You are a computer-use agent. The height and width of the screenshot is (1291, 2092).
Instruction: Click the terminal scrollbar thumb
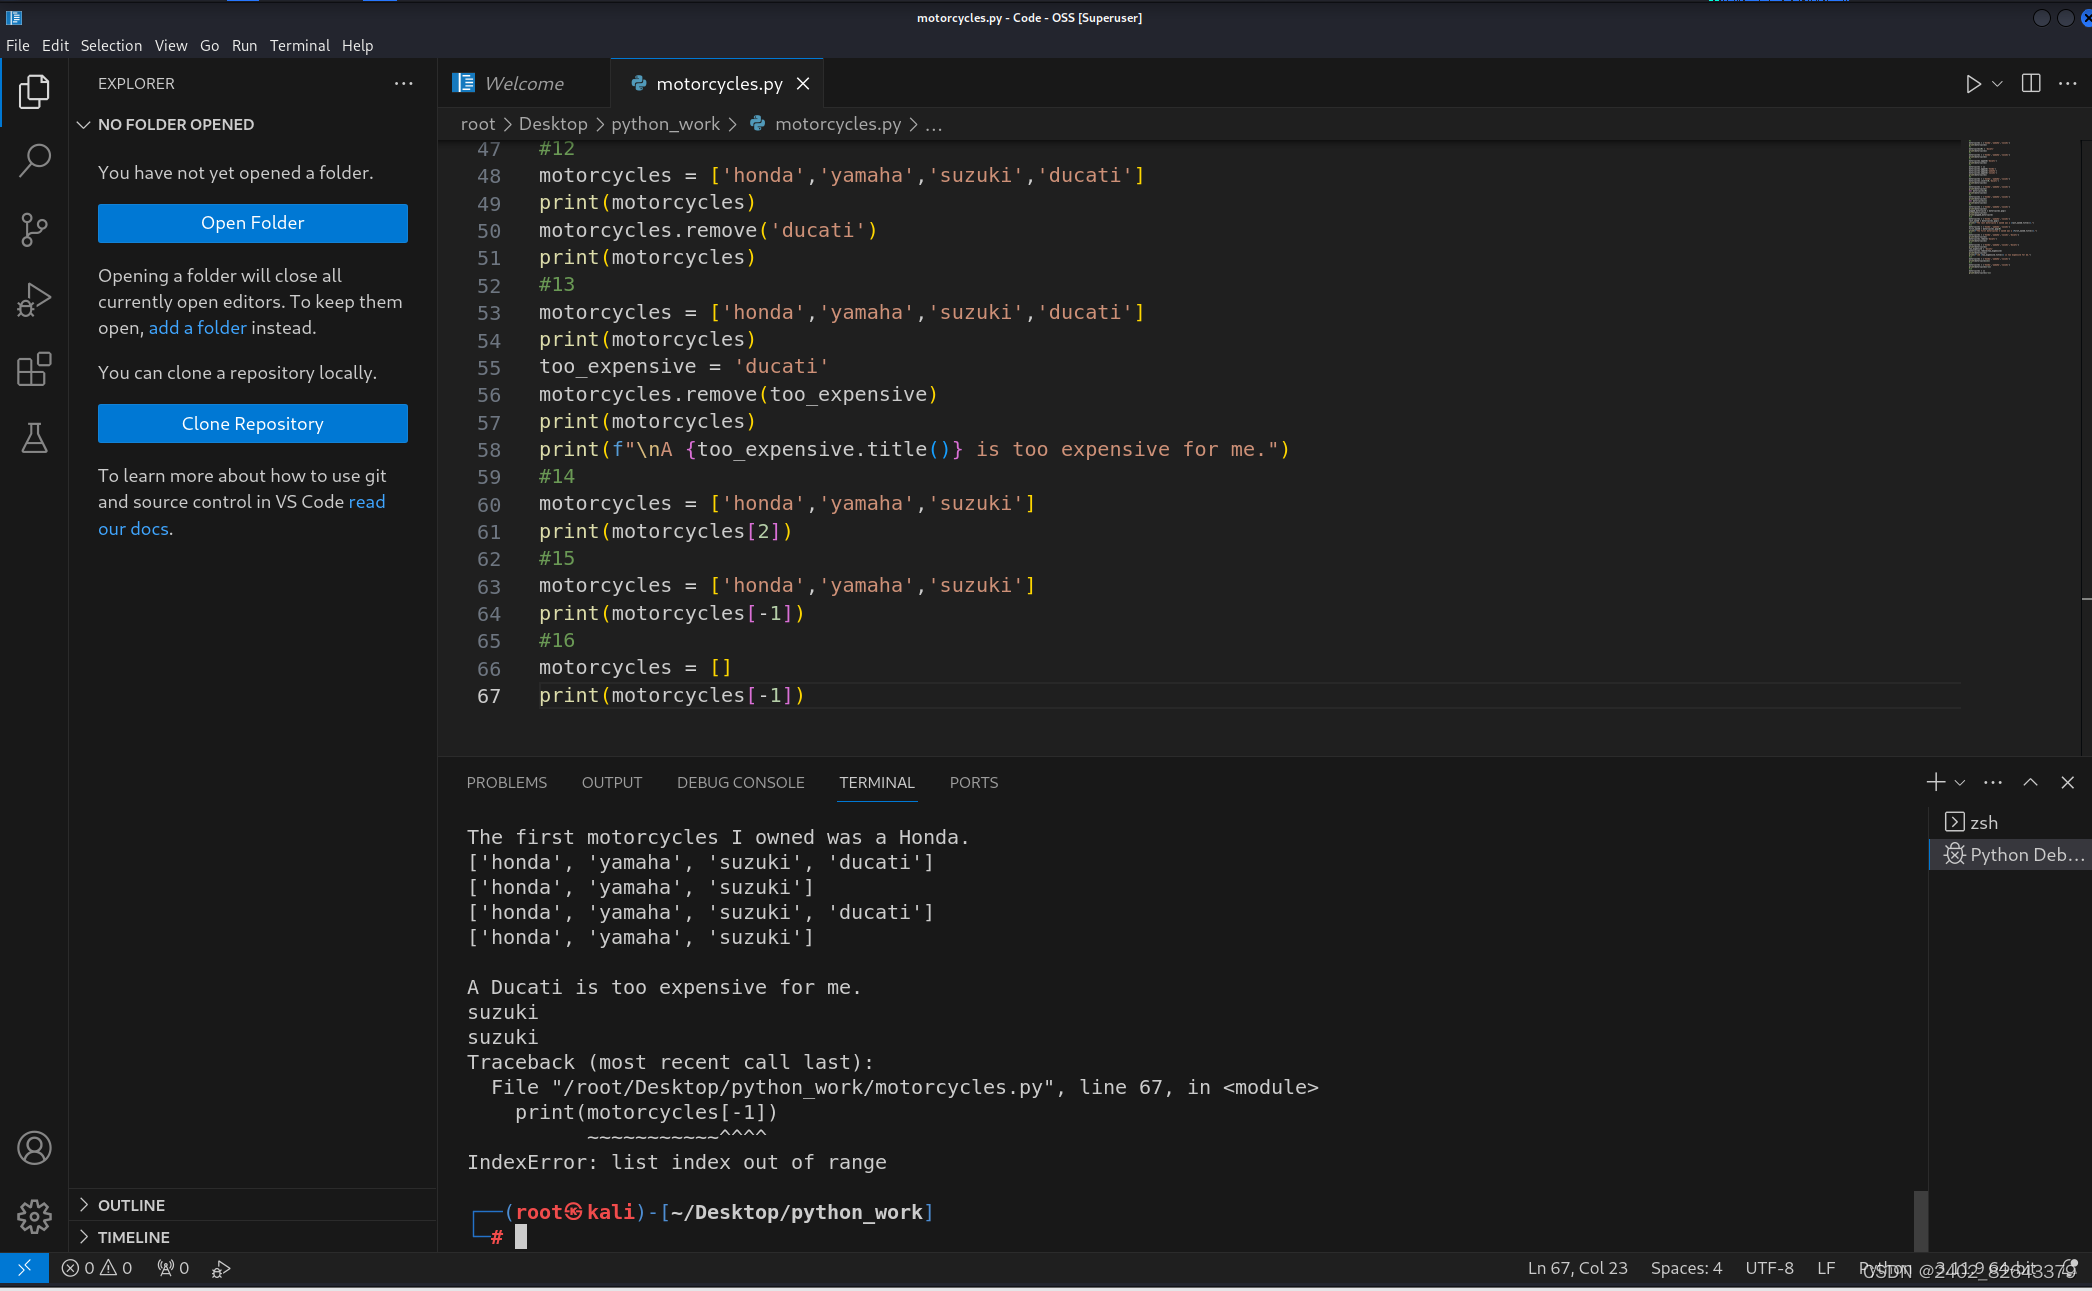pos(1920,1220)
